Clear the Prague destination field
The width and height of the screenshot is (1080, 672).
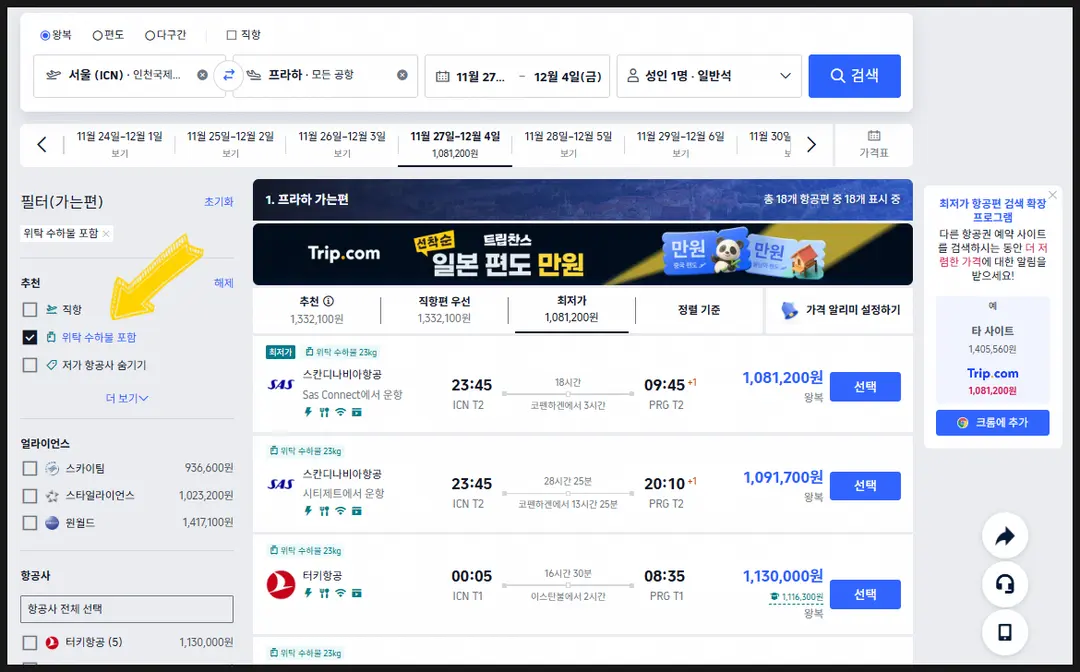402,75
